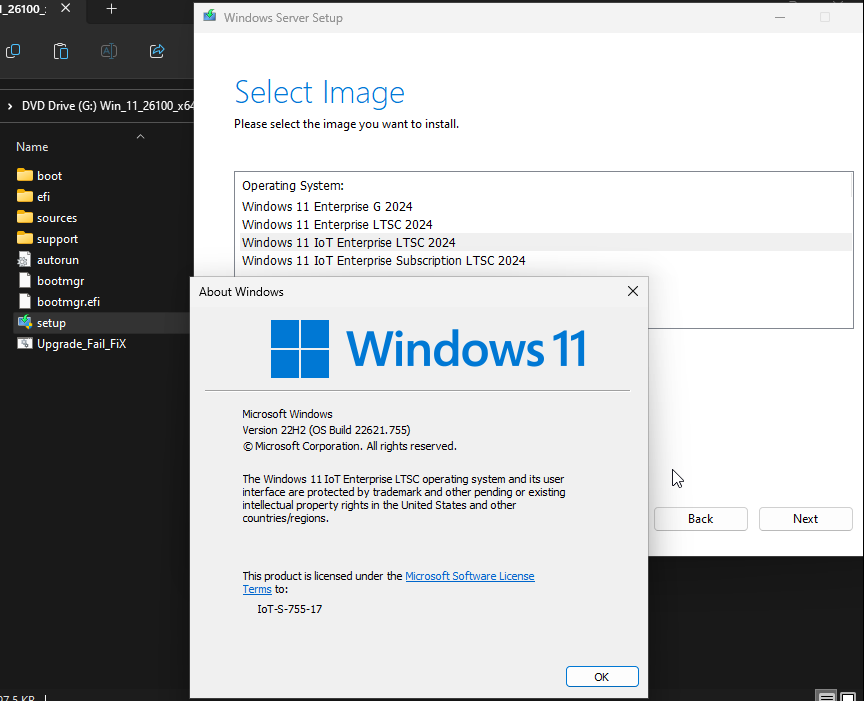Click the sources folder name
This screenshot has width=864, height=701.
click(x=57, y=218)
